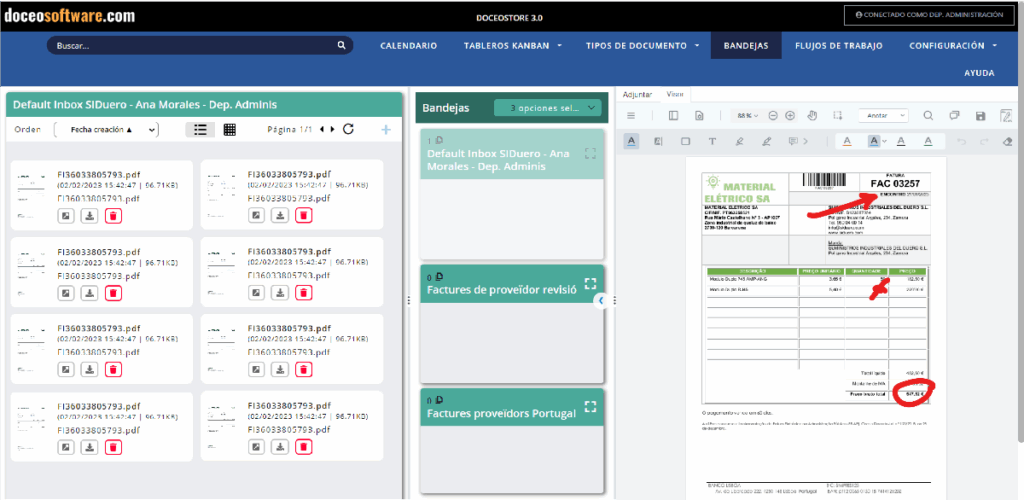The height and width of the screenshot is (500, 1024).
Task: Switch the inbox to list view
Action: click(200, 129)
